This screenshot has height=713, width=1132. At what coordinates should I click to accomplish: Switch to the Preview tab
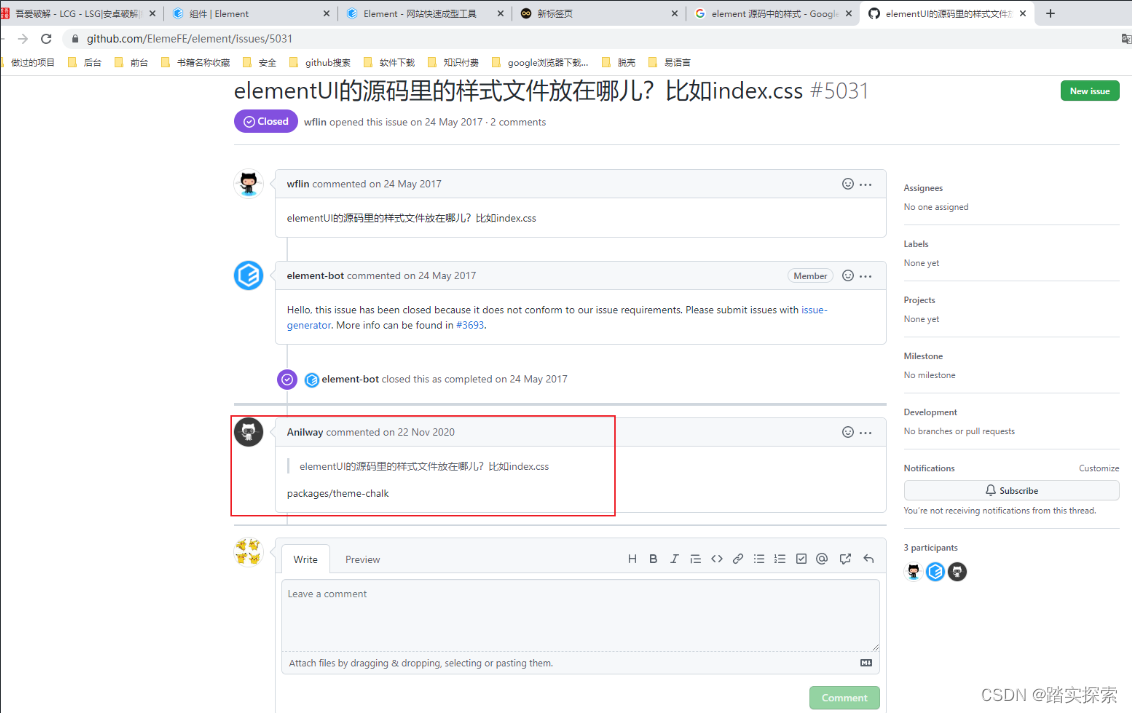[x=362, y=559]
